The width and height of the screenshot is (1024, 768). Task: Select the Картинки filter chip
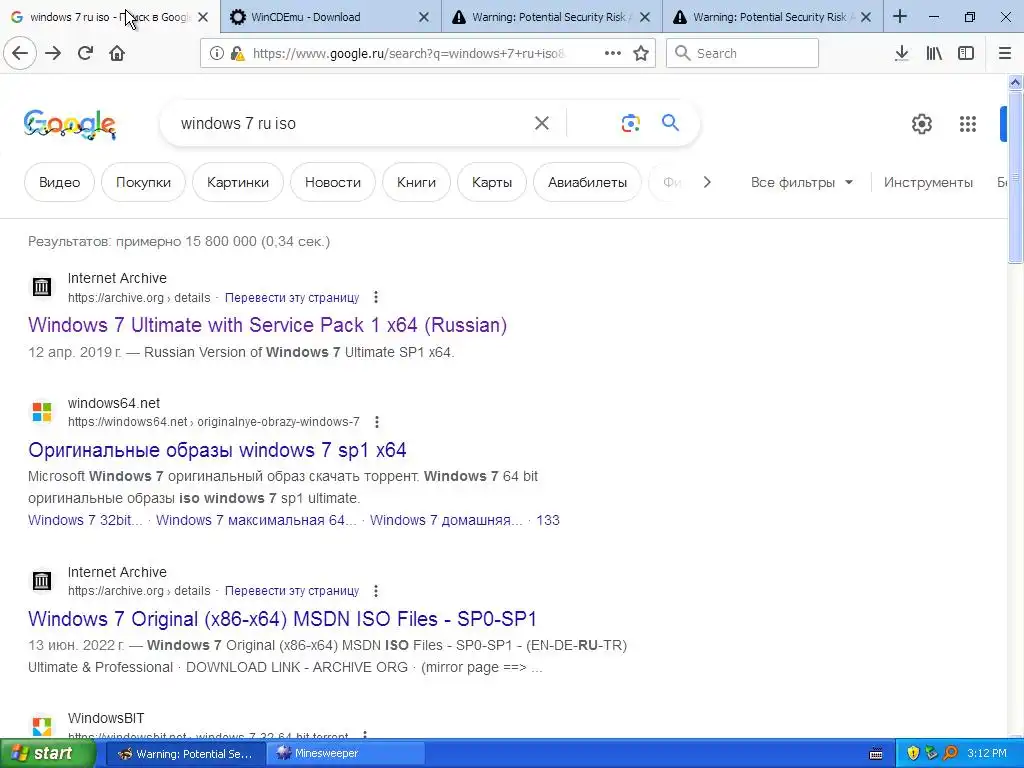[x=238, y=182]
